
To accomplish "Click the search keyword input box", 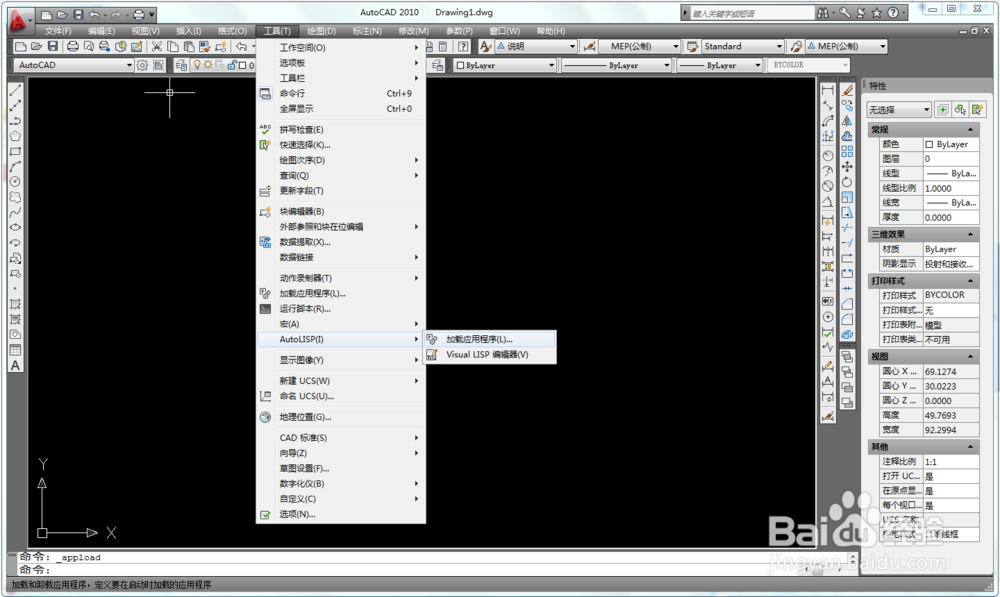I will click(x=752, y=13).
